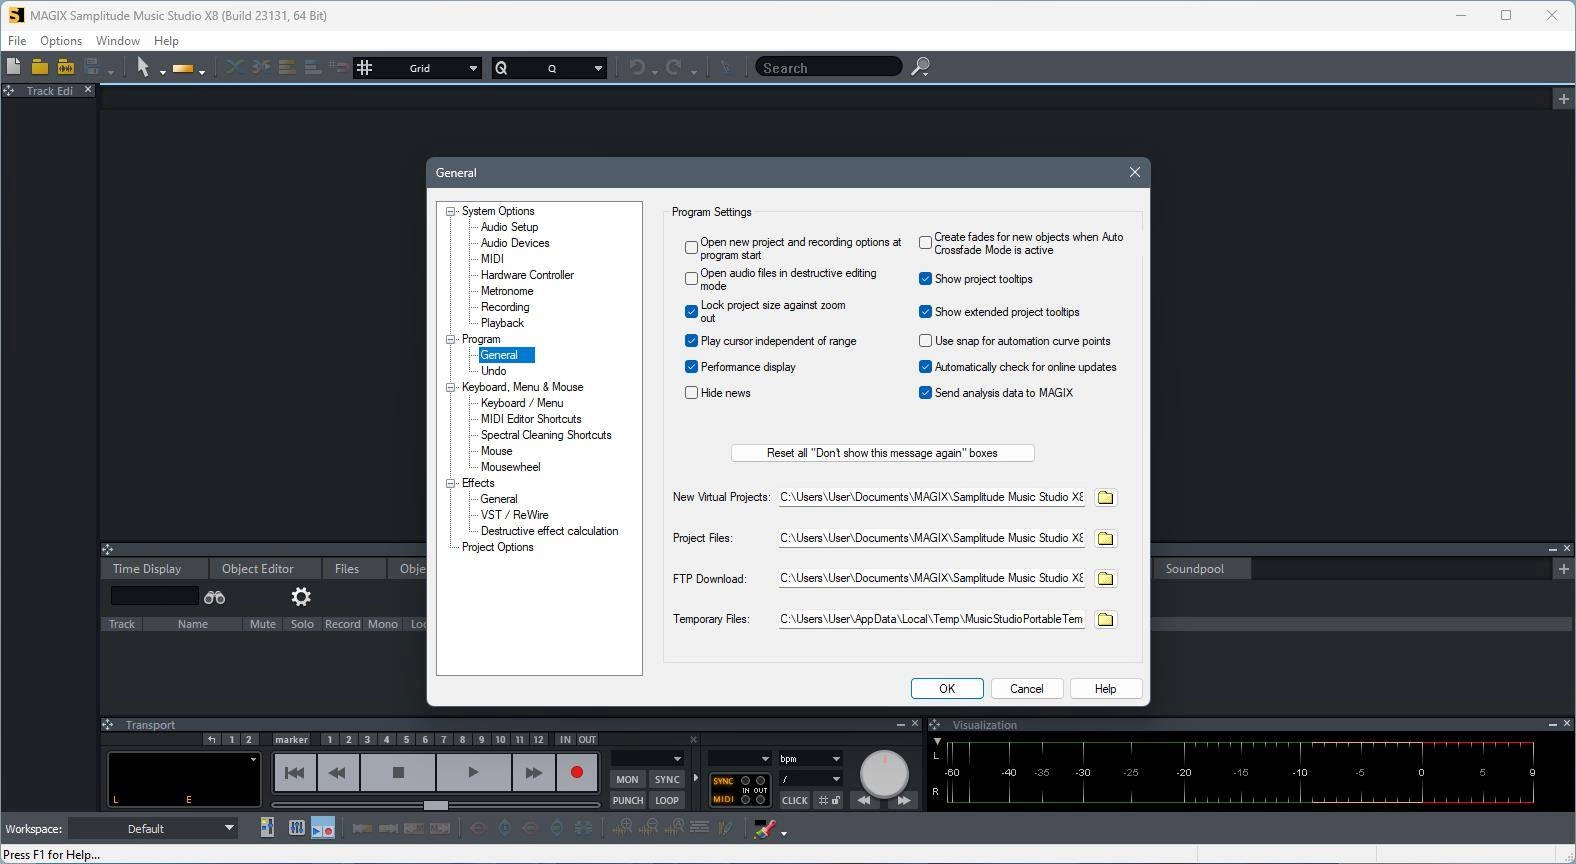Uncheck Send analysis data to MAGIX
This screenshot has height=864, width=1576.
(x=925, y=393)
